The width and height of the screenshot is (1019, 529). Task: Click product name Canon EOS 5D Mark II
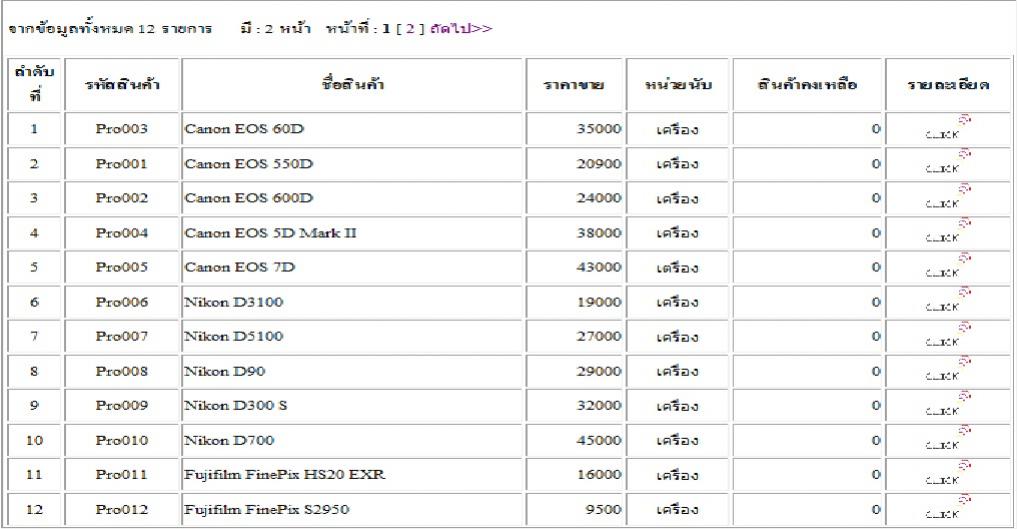270,233
